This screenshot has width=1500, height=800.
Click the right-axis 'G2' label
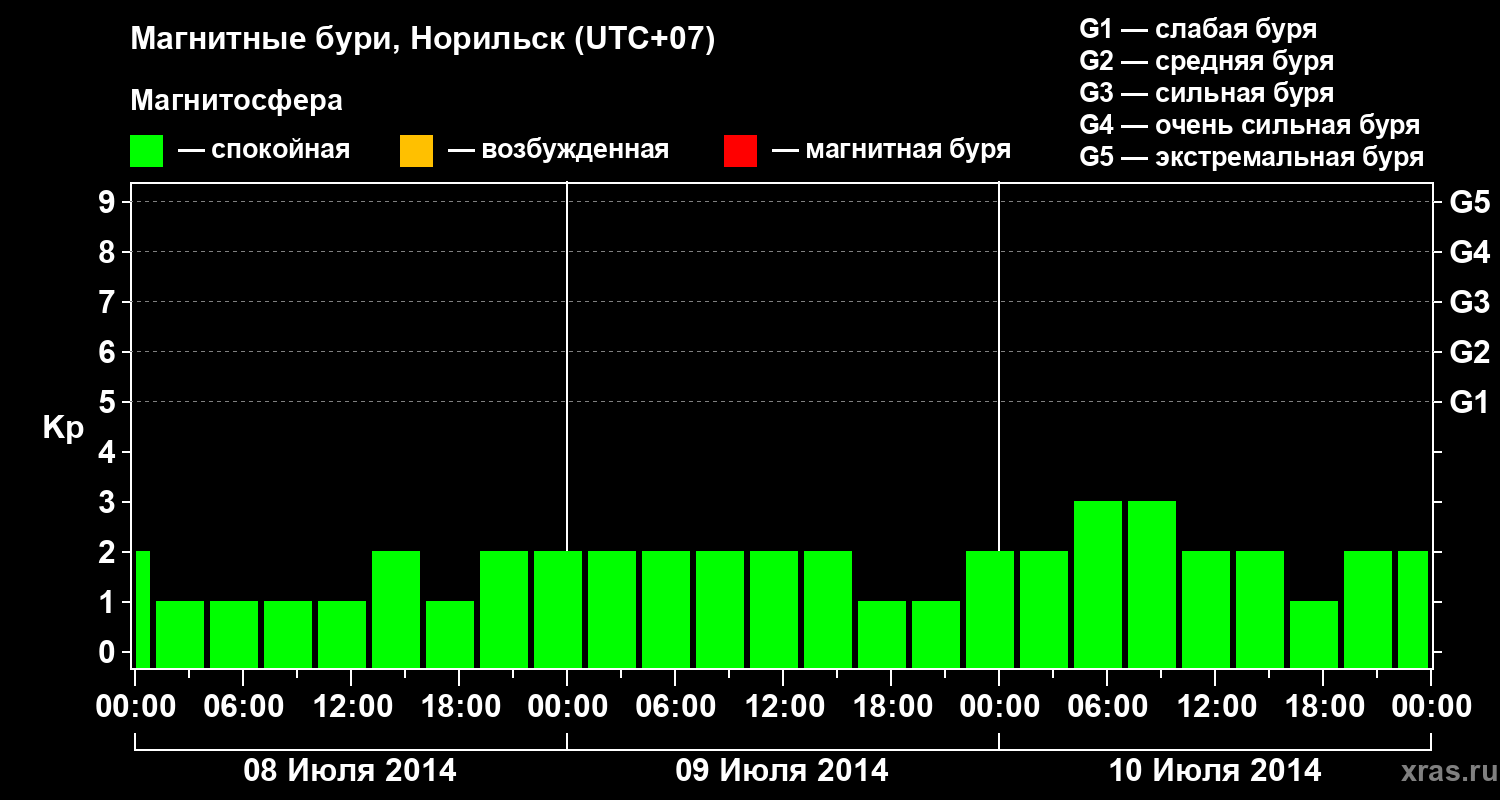click(1470, 352)
